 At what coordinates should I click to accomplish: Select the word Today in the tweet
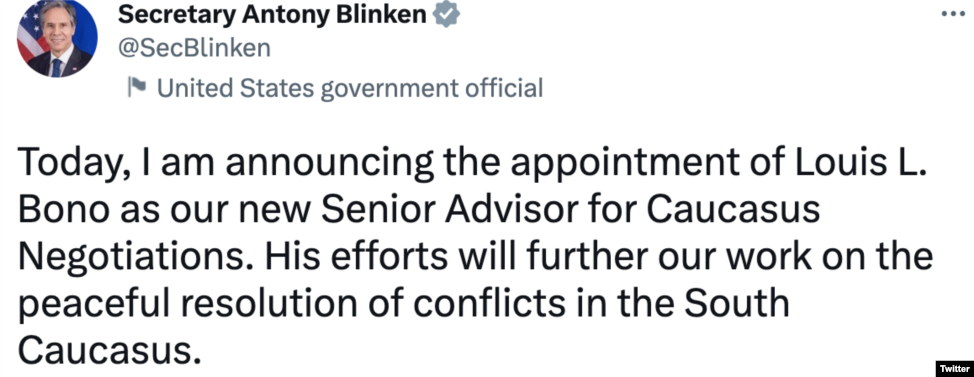coord(68,165)
